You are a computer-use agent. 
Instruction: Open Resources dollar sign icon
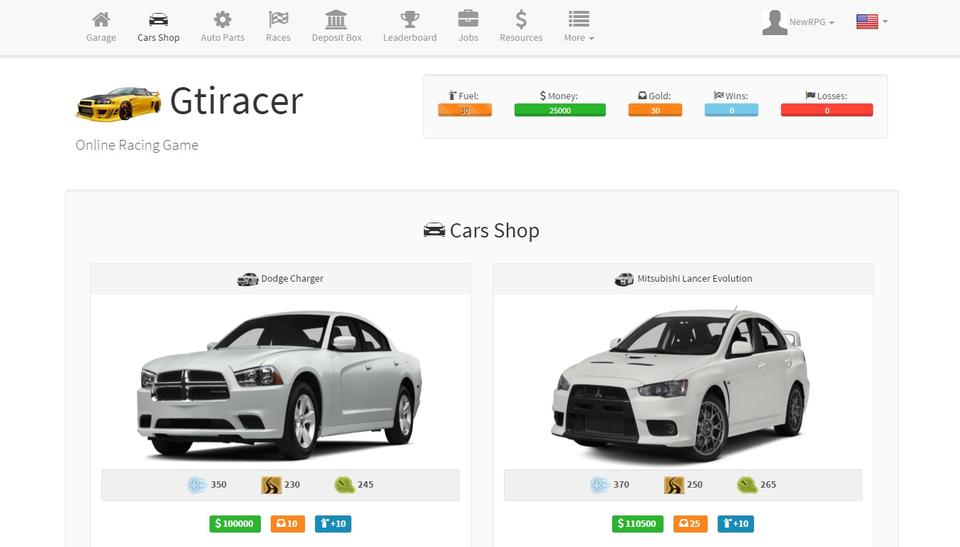(x=521, y=20)
